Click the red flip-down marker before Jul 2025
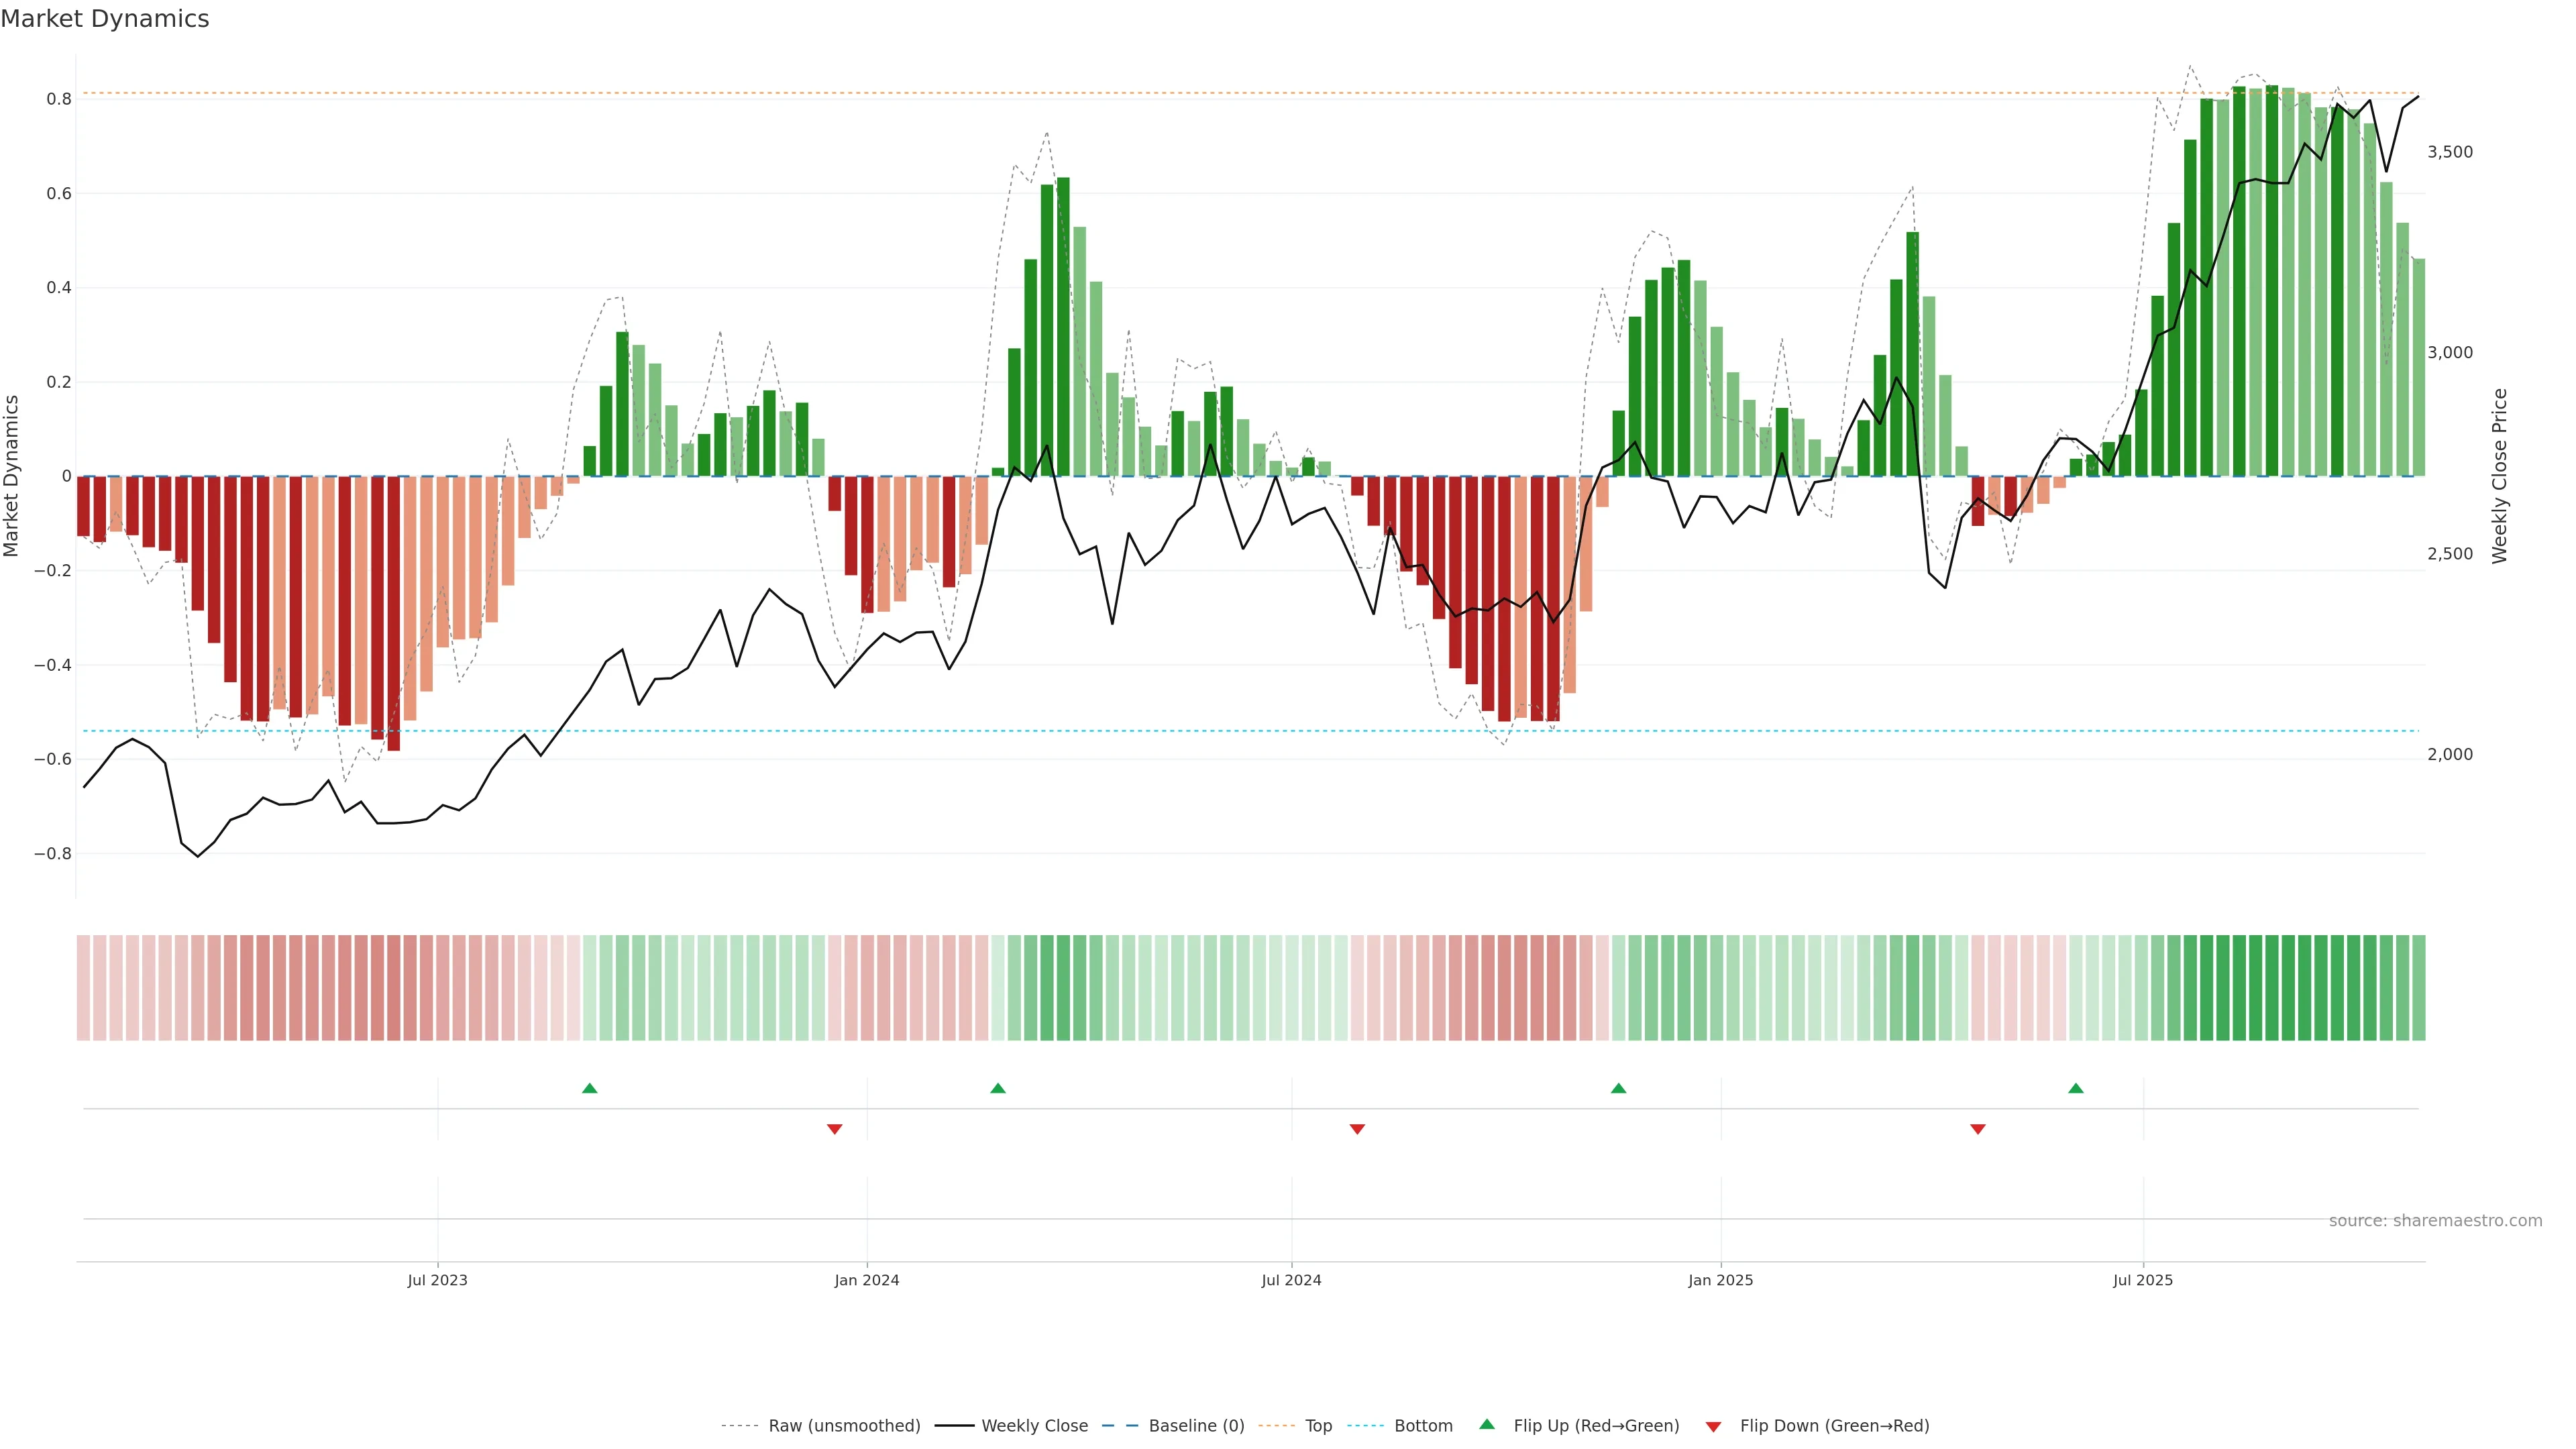 pyautogui.click(x=1977, y=1129)
